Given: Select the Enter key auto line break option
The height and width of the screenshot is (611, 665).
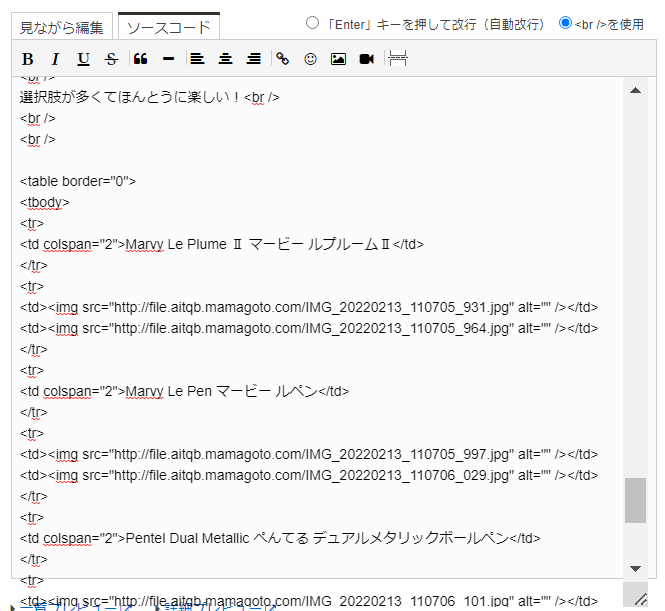Looking at the screenshot, I should tap(312, 23).
